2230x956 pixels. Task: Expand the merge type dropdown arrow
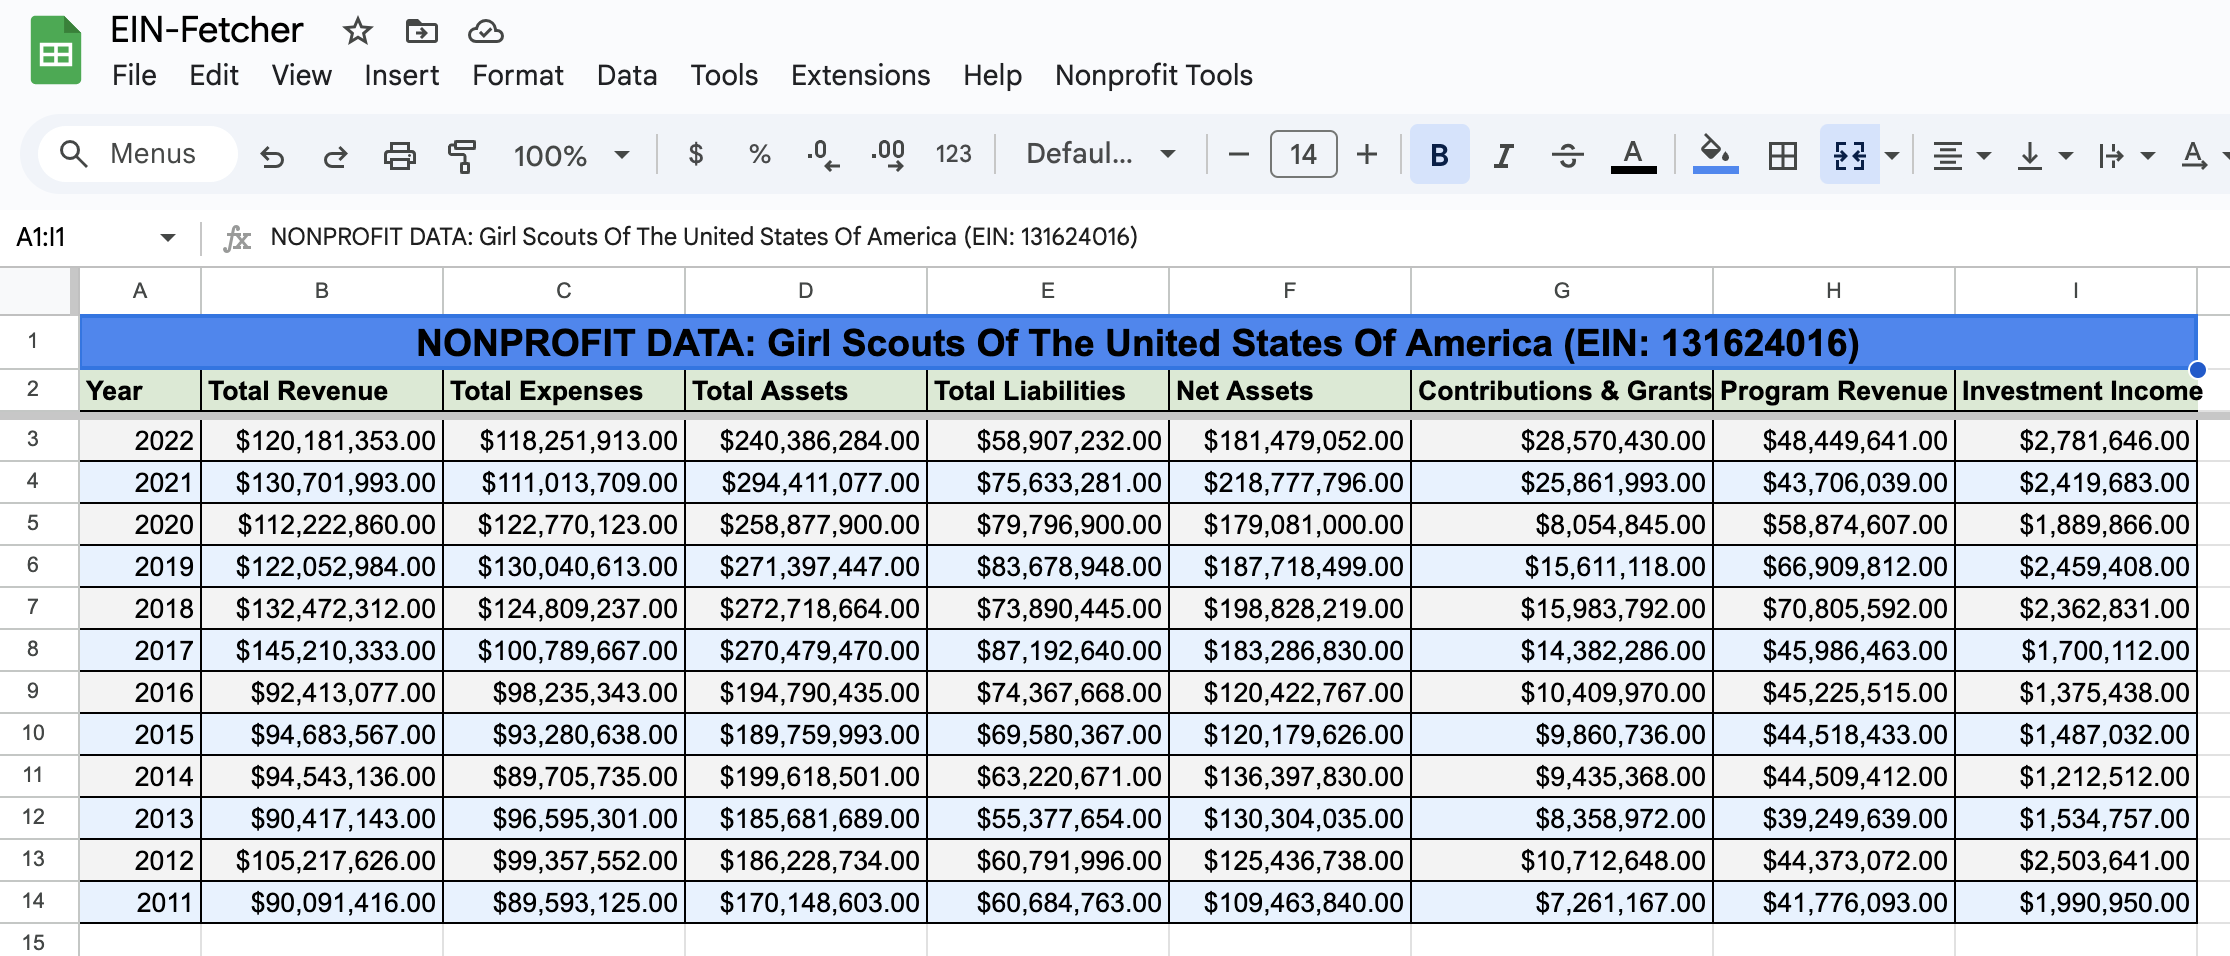click(x=1892, y=155)
